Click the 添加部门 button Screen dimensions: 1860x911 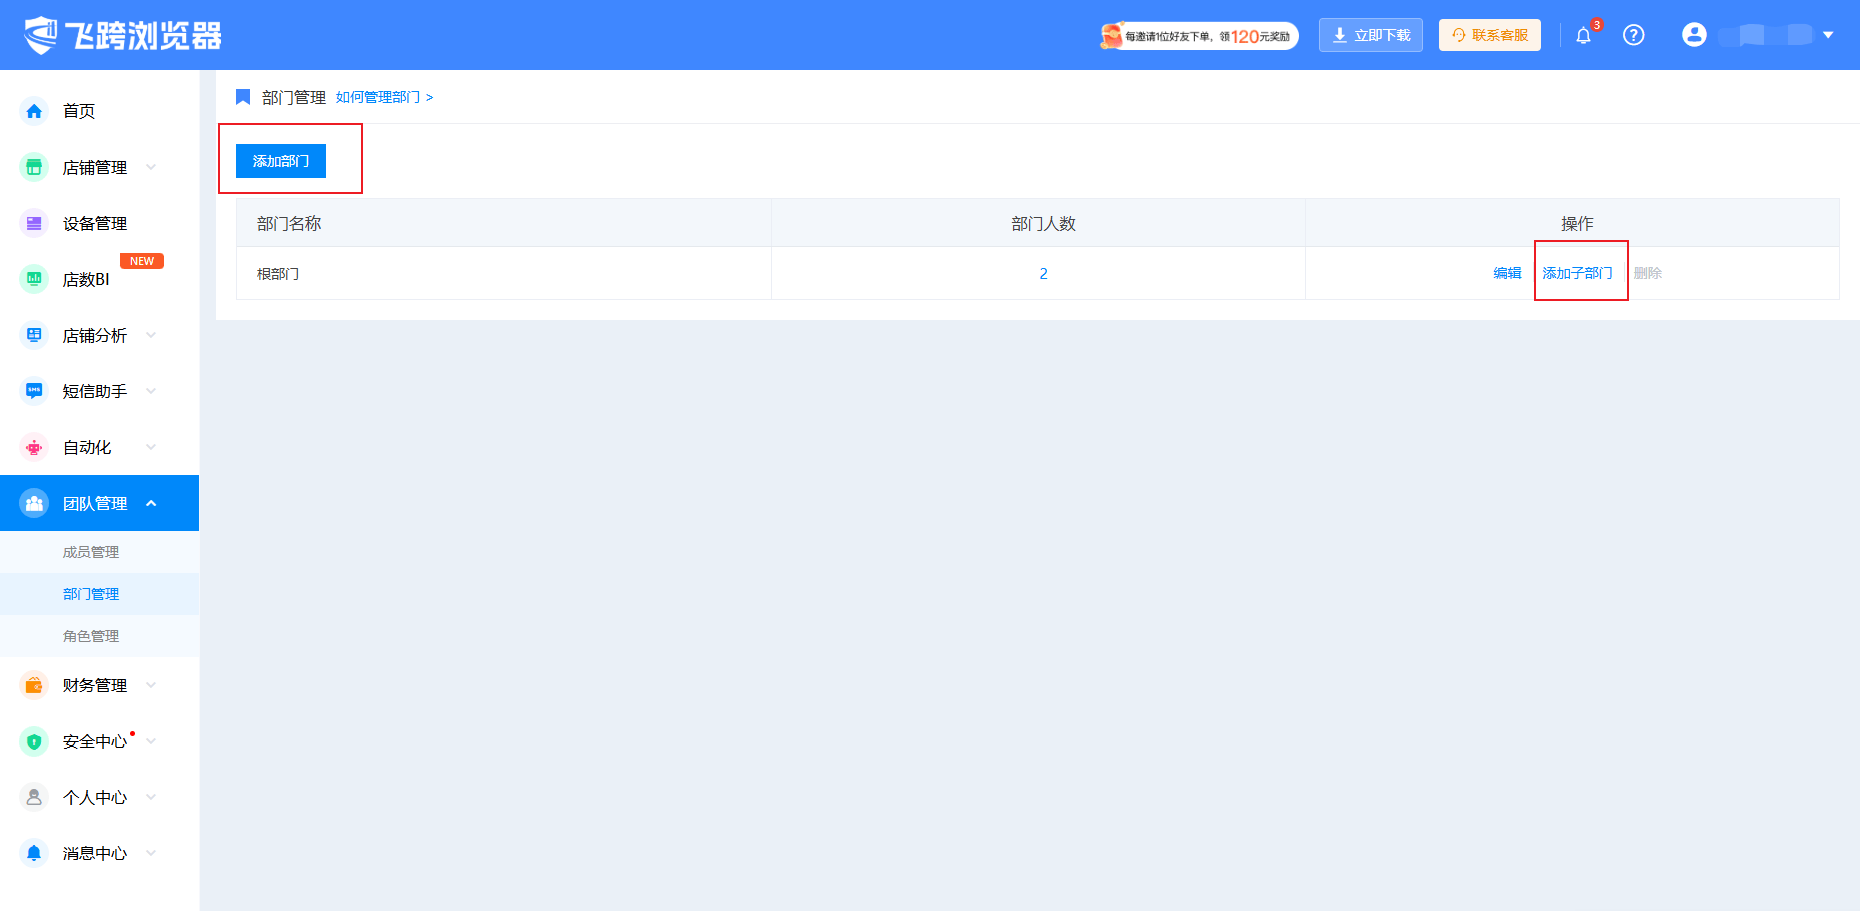[281, 161]
